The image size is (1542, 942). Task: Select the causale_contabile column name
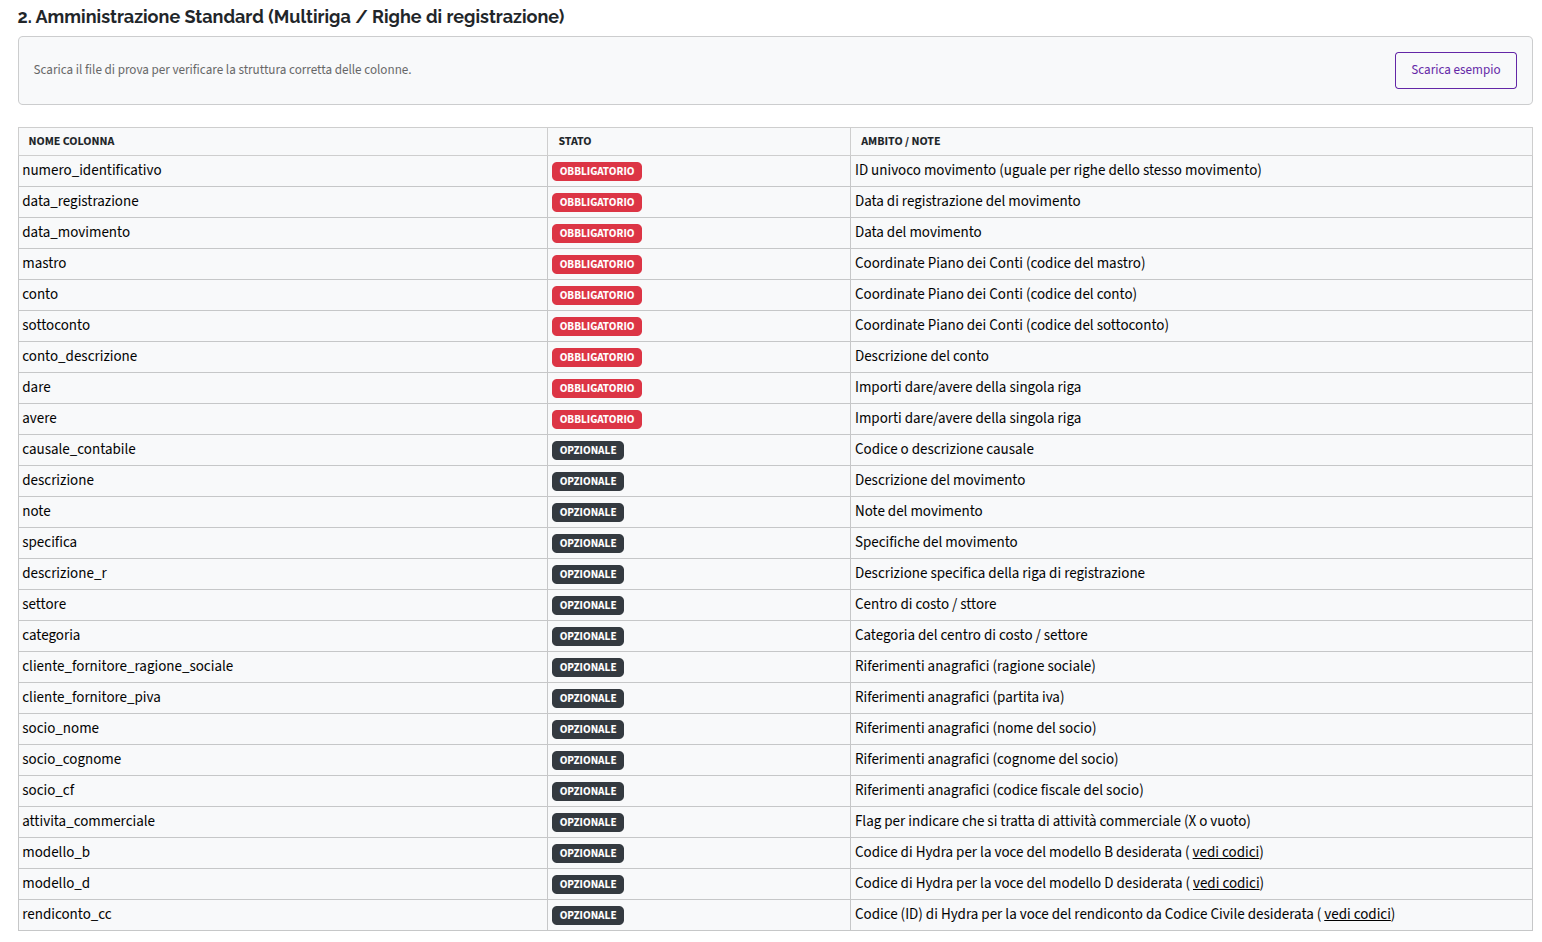[x=79, y=449]
